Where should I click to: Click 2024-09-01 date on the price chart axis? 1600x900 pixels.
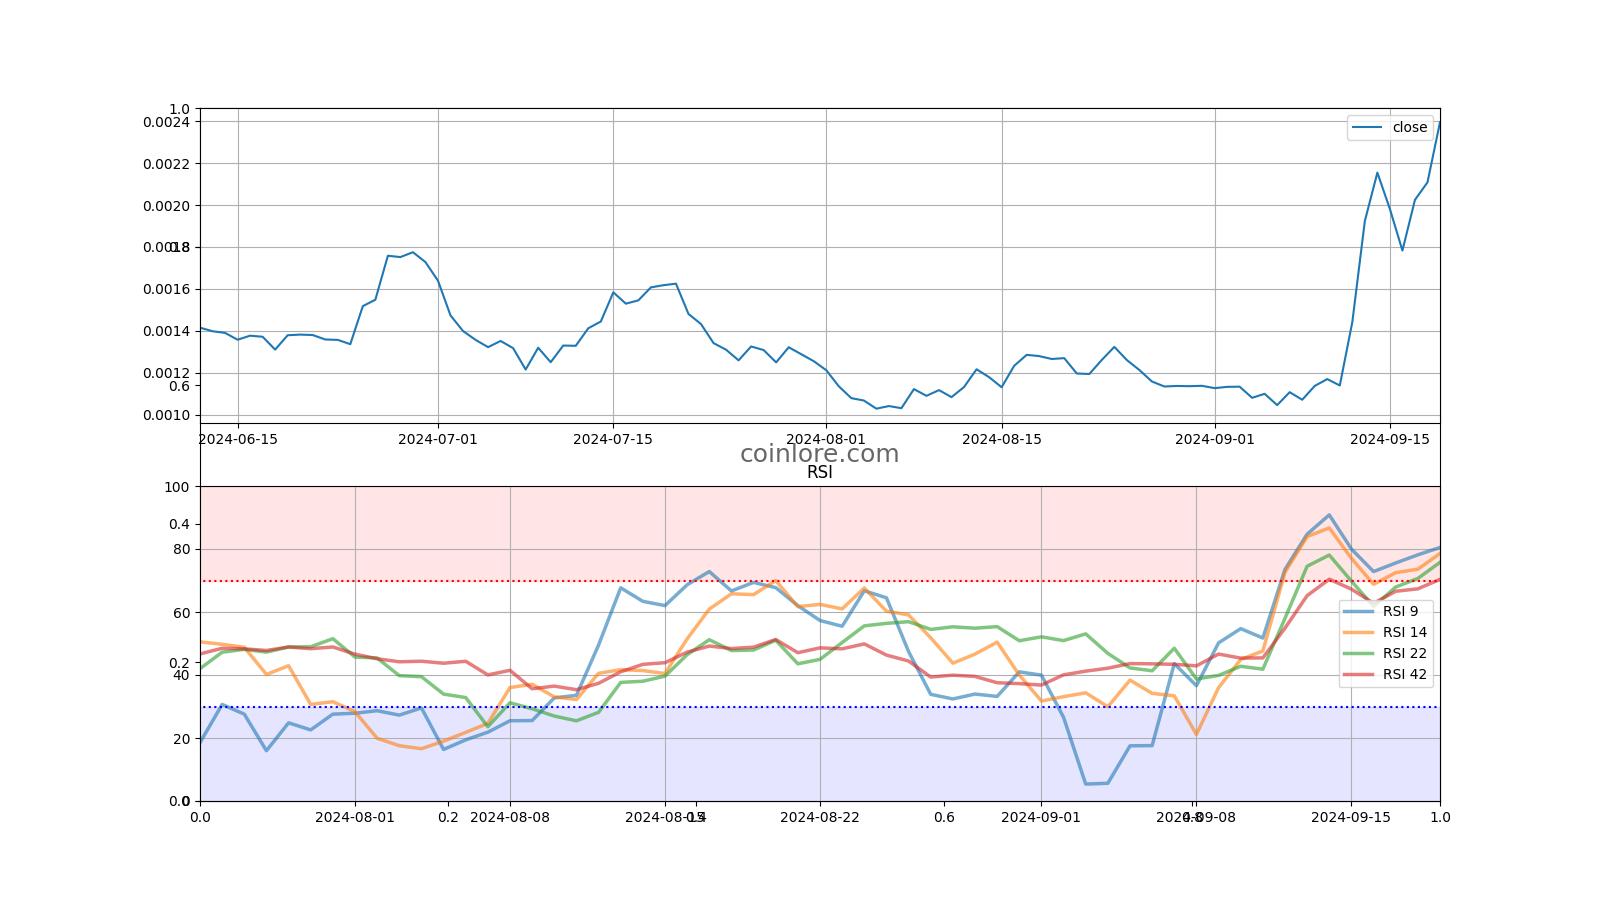tap(1214, 439)
